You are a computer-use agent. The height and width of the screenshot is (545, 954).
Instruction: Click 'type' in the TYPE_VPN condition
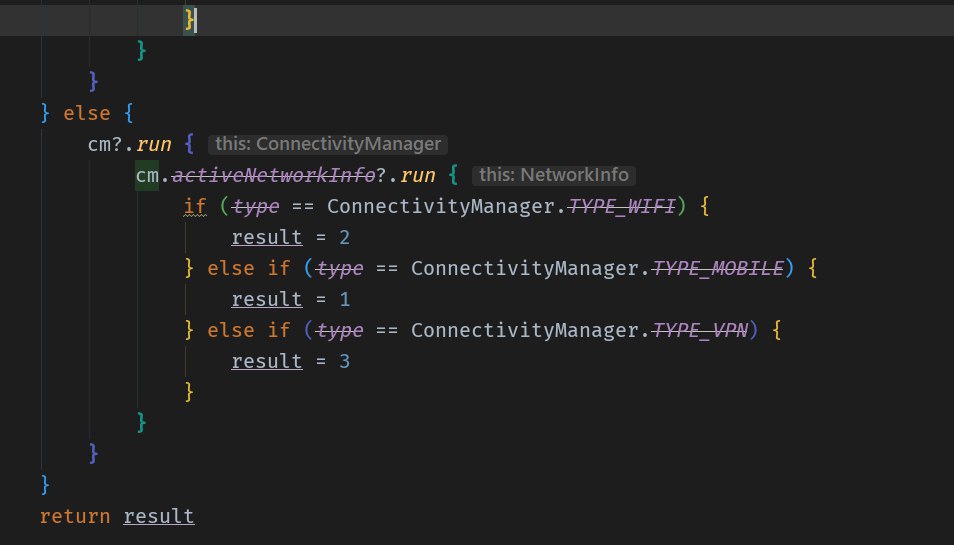coord(339,330)
